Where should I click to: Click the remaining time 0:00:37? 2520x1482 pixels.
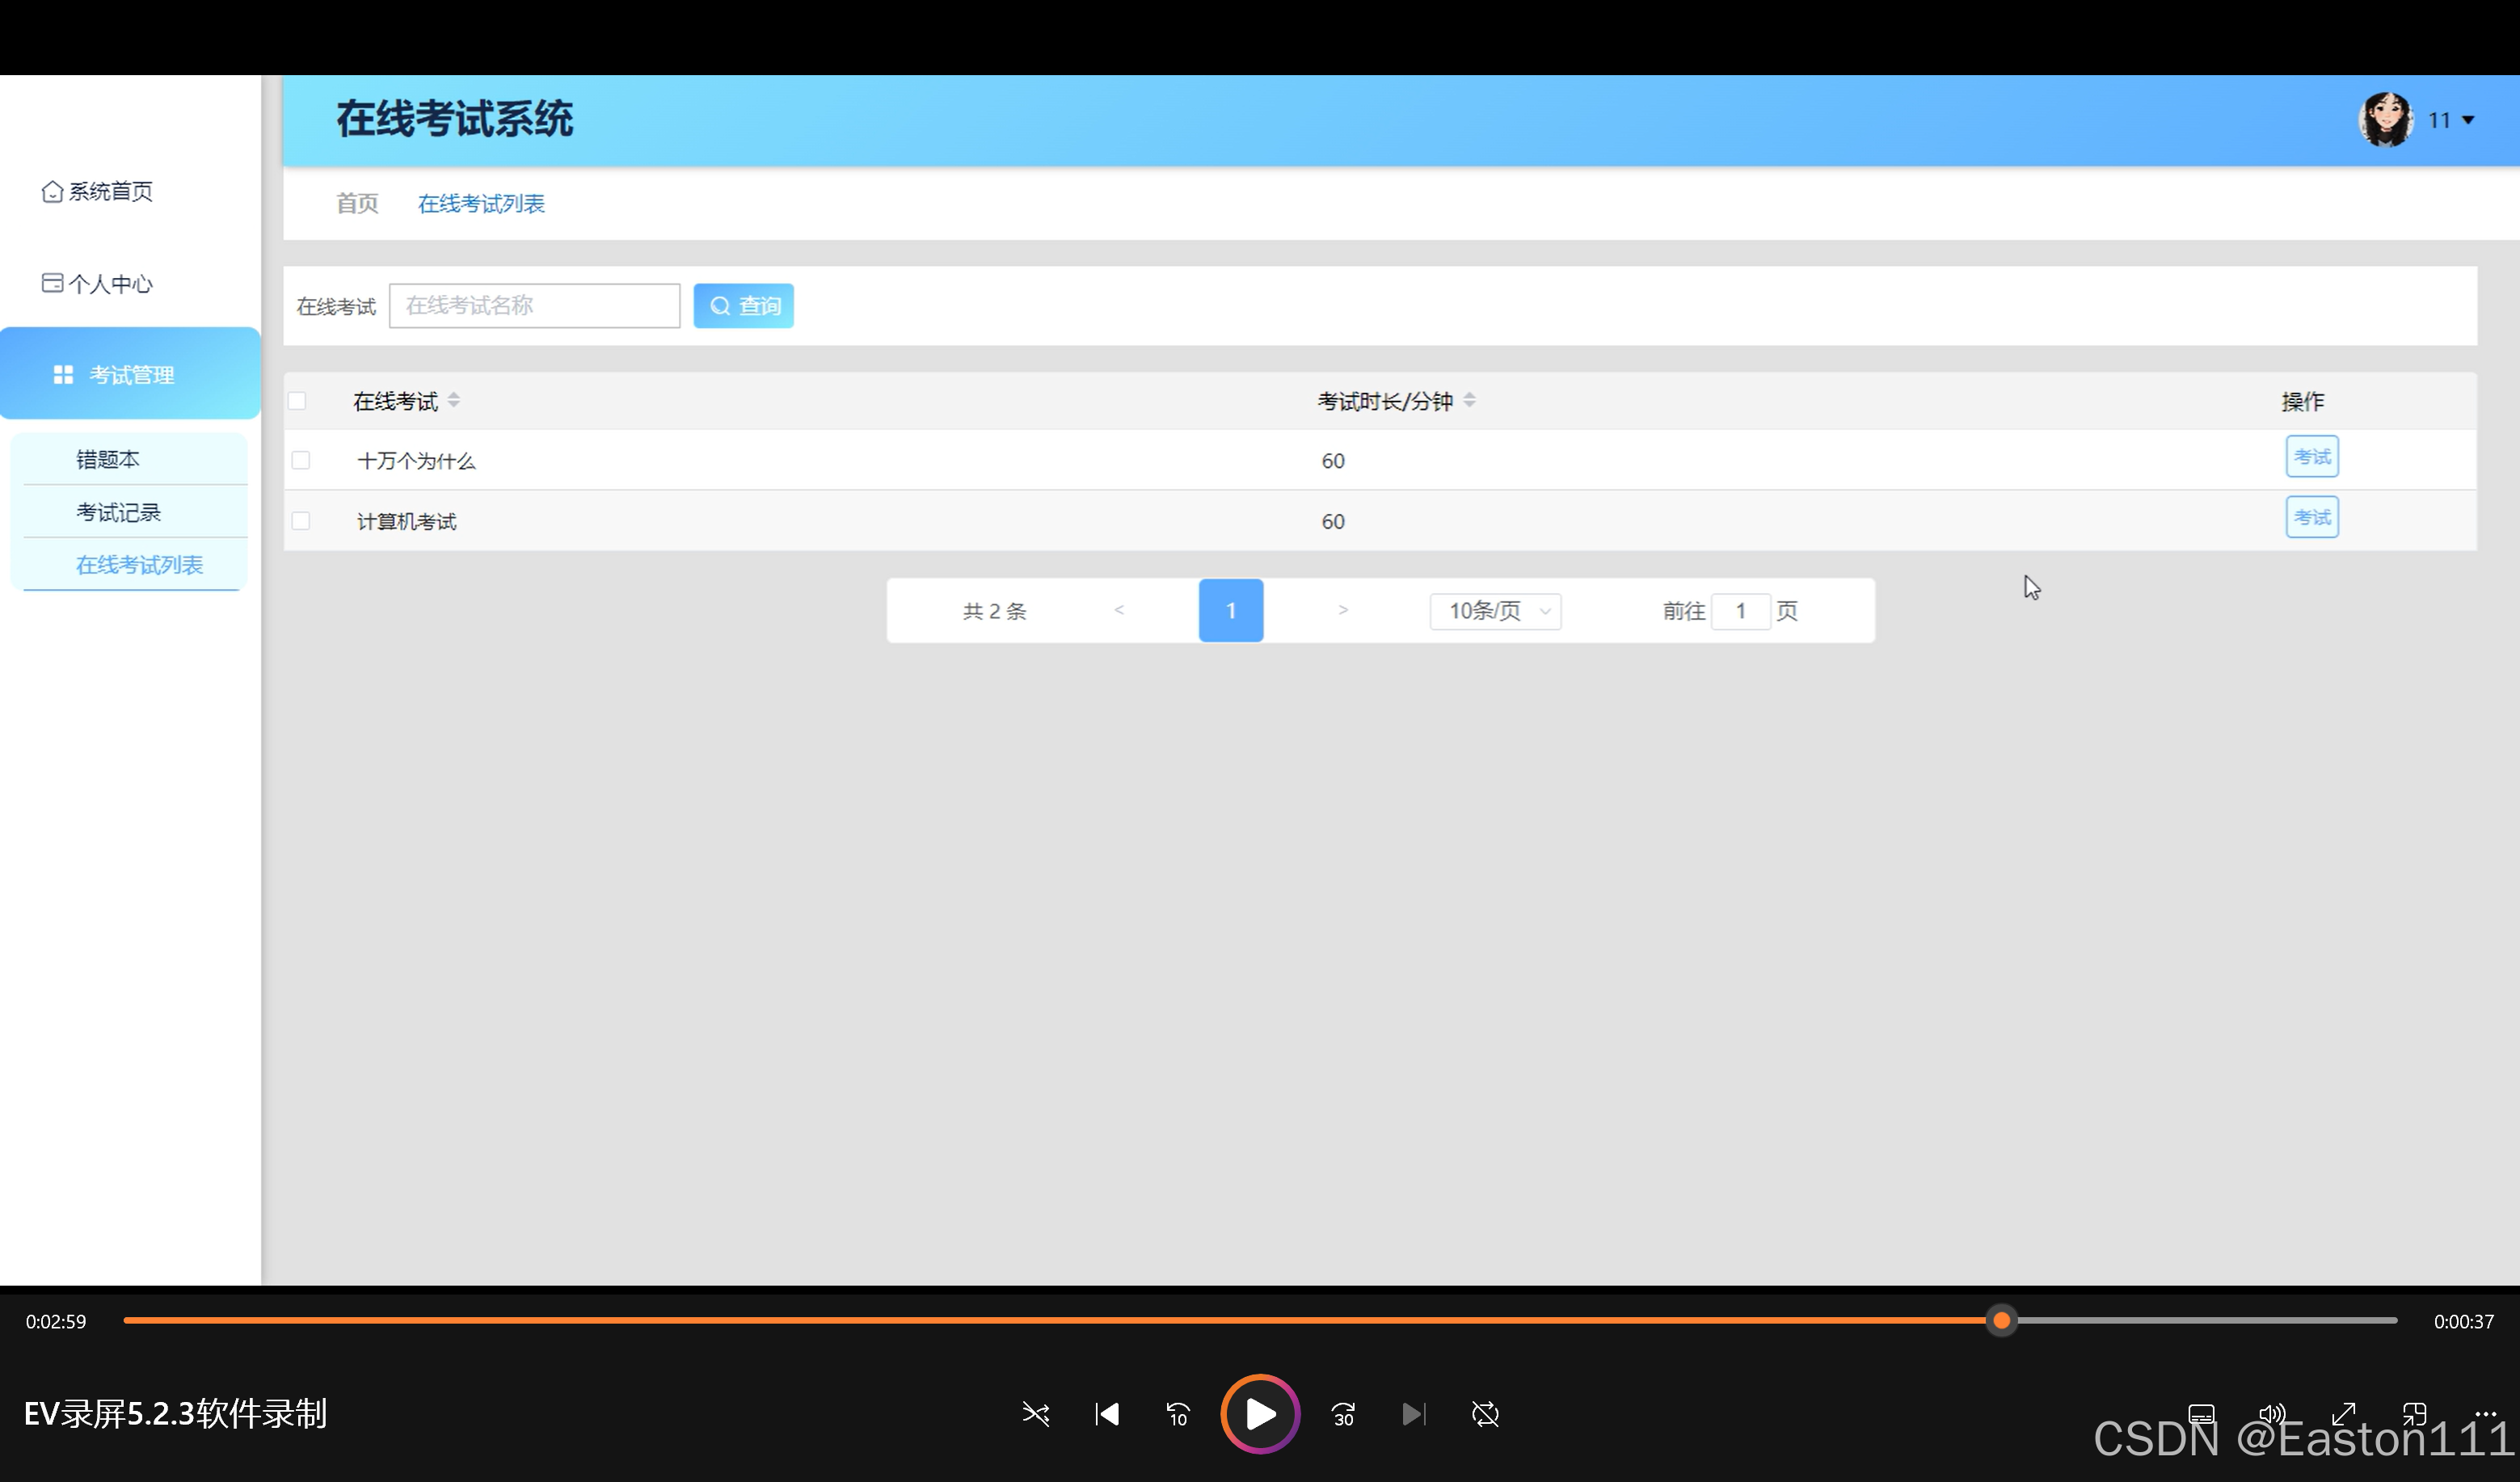click(2463, 1321)
